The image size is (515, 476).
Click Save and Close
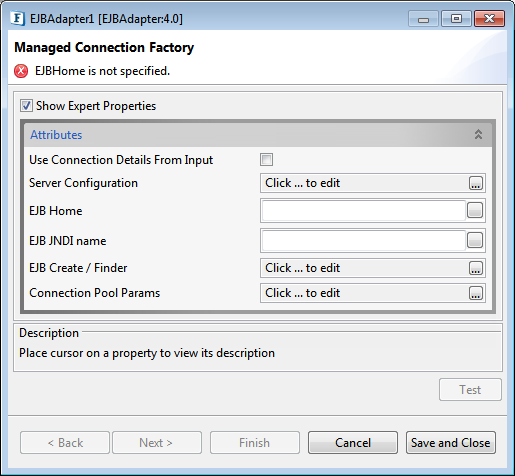(451, 443)
